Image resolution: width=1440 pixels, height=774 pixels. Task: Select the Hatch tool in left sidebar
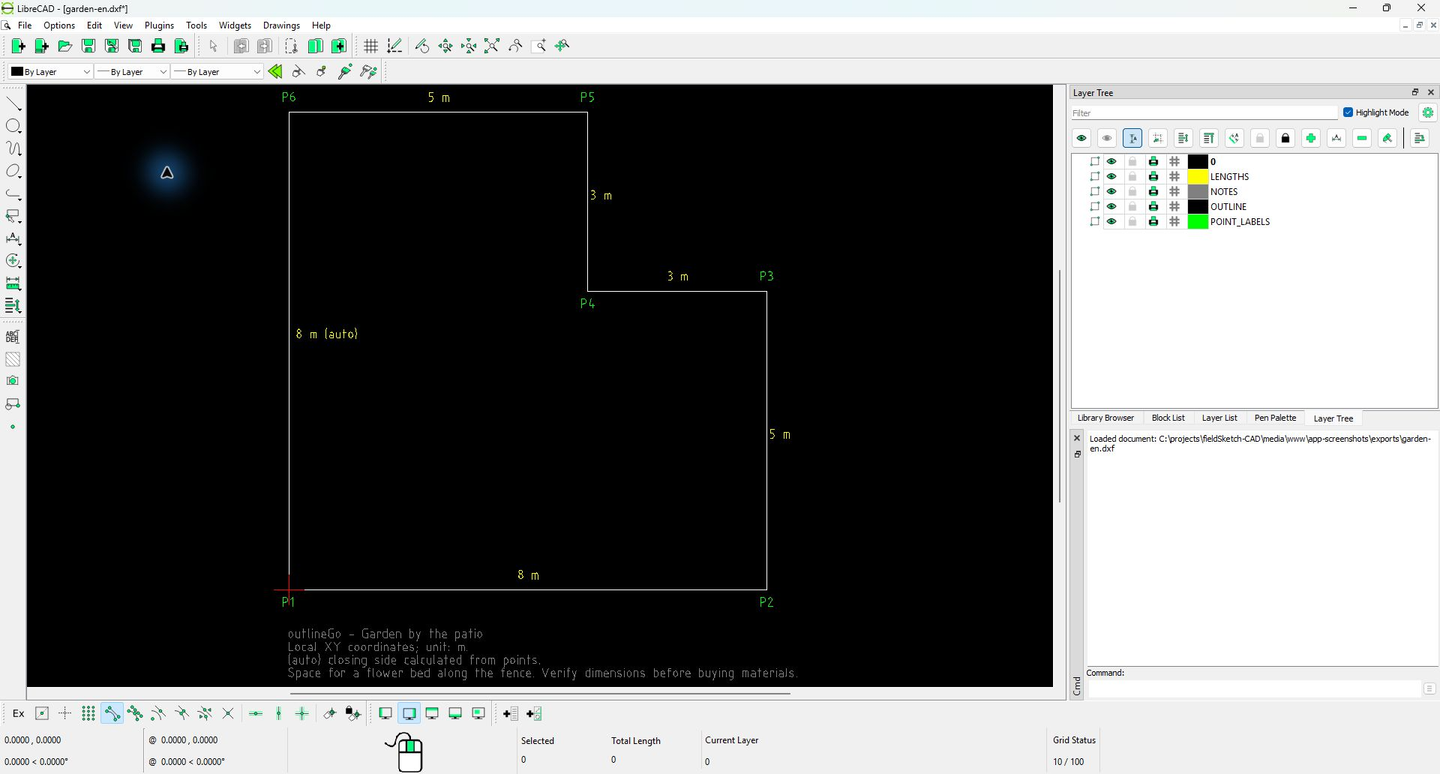13,359
